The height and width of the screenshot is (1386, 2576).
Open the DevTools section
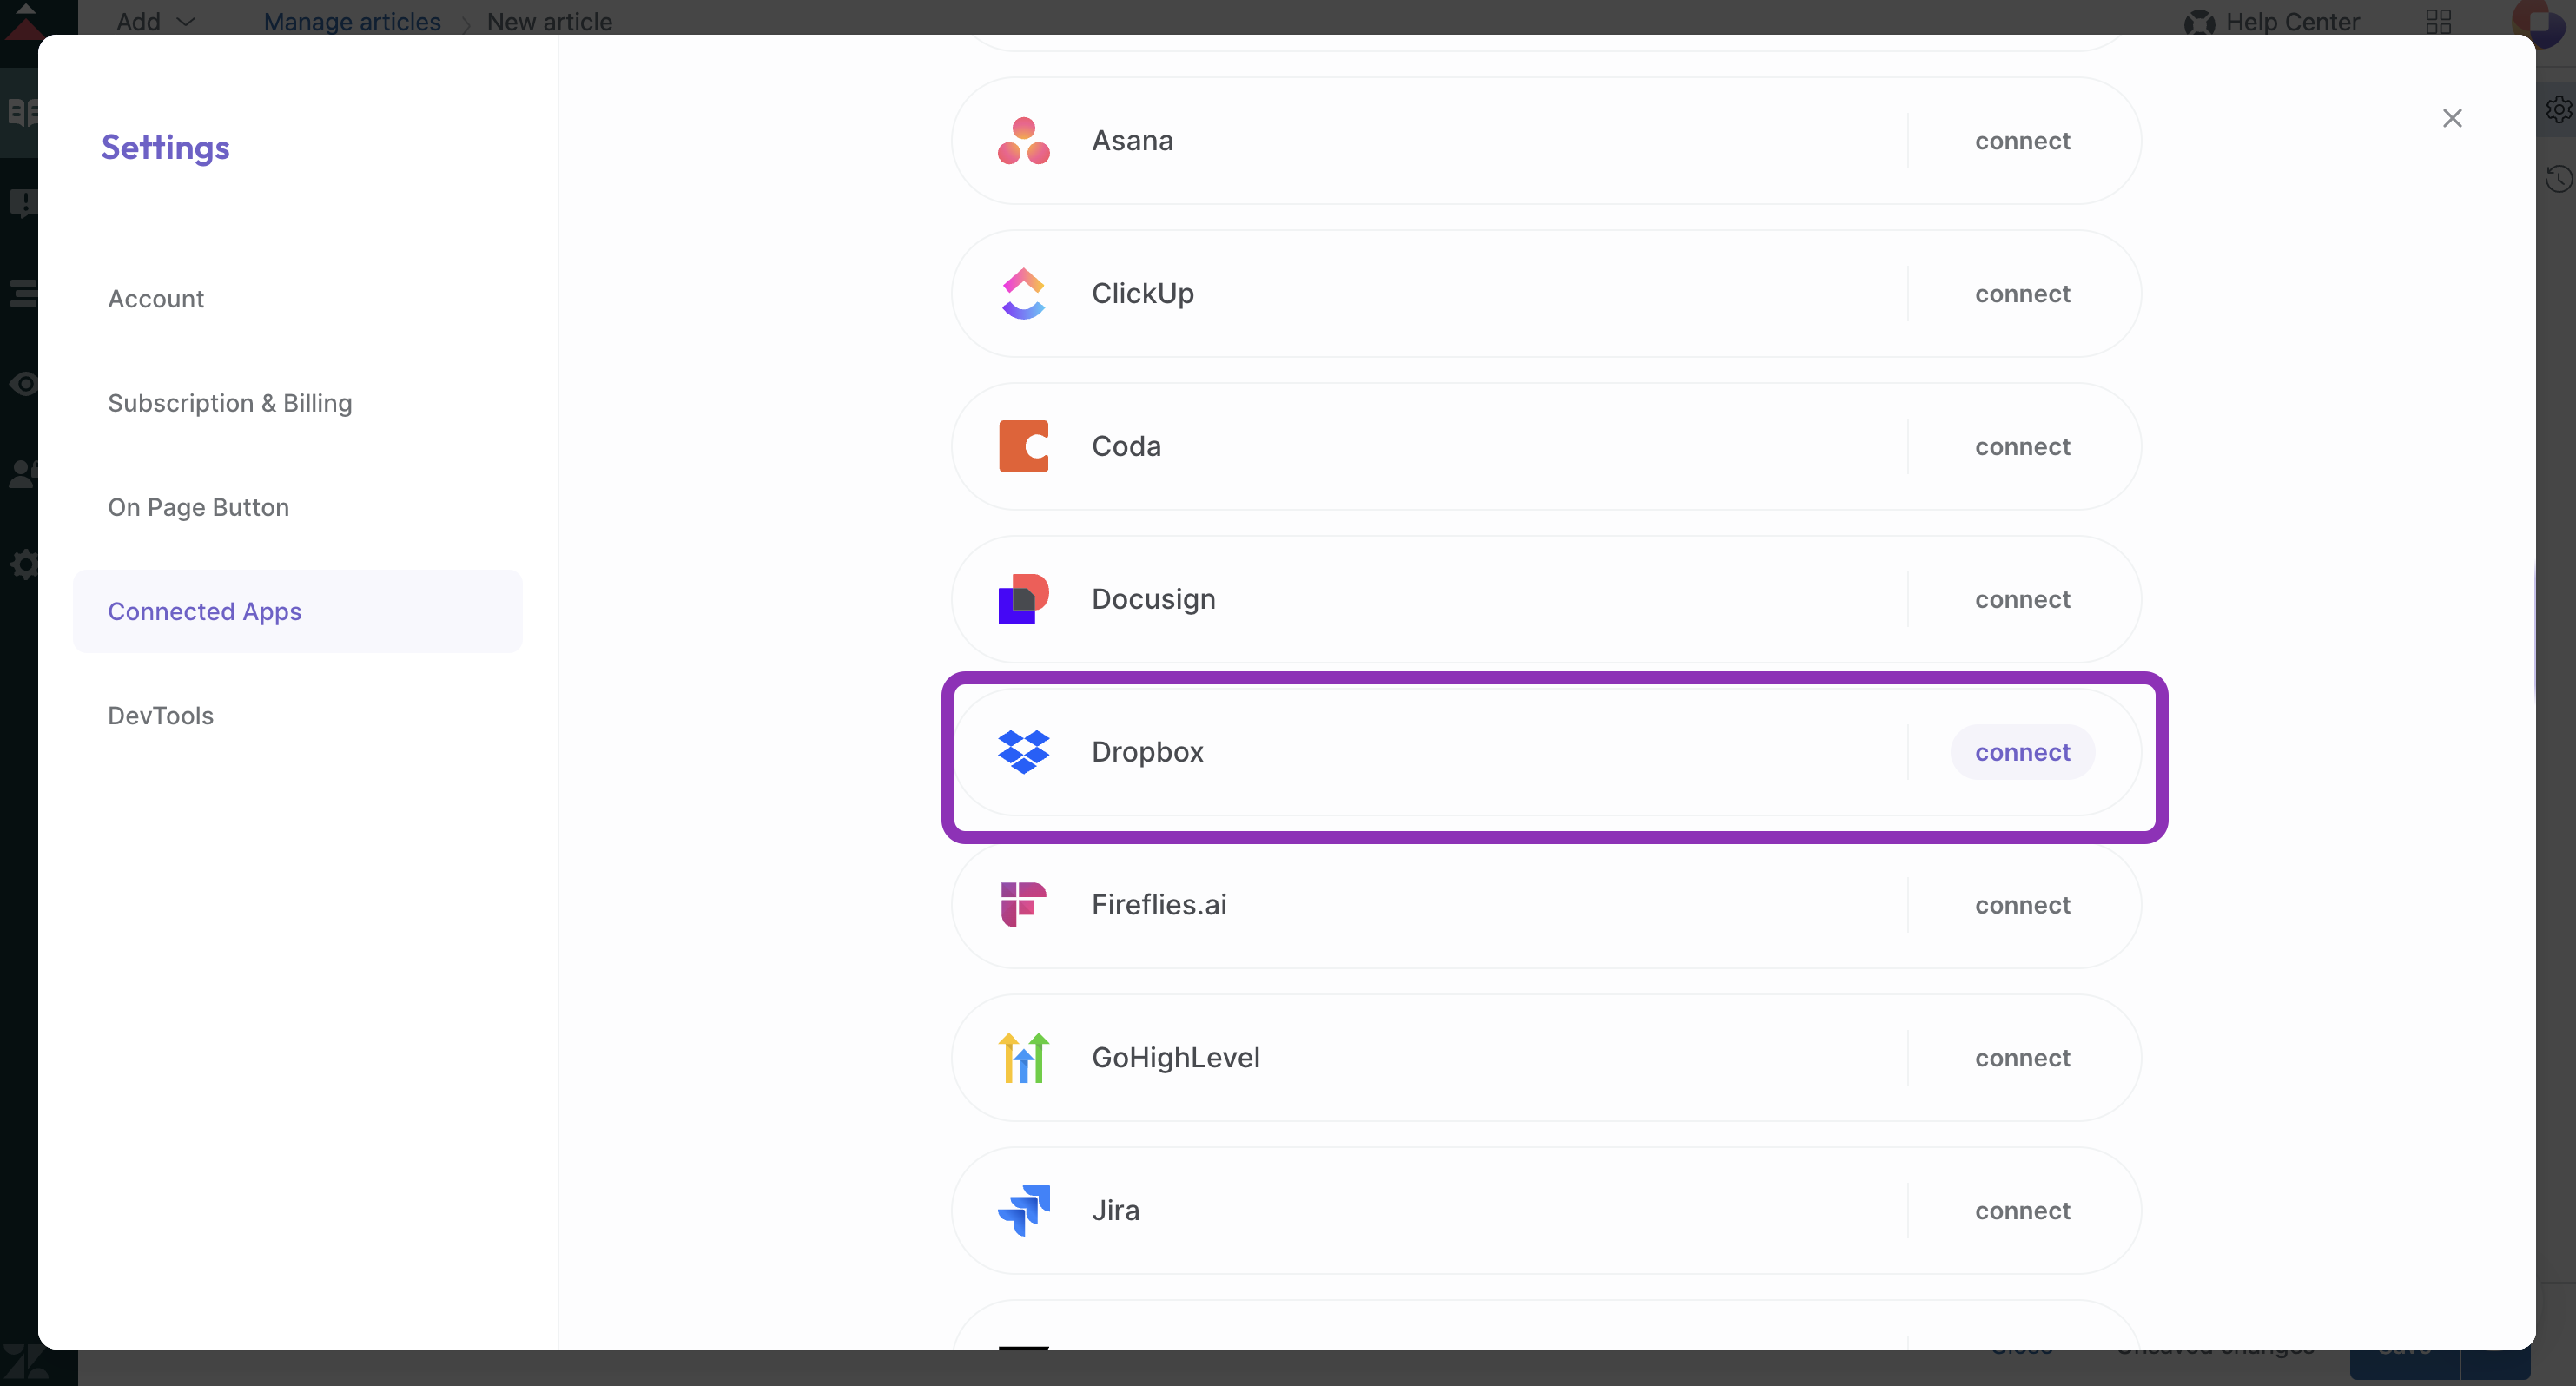coord(297,716)
